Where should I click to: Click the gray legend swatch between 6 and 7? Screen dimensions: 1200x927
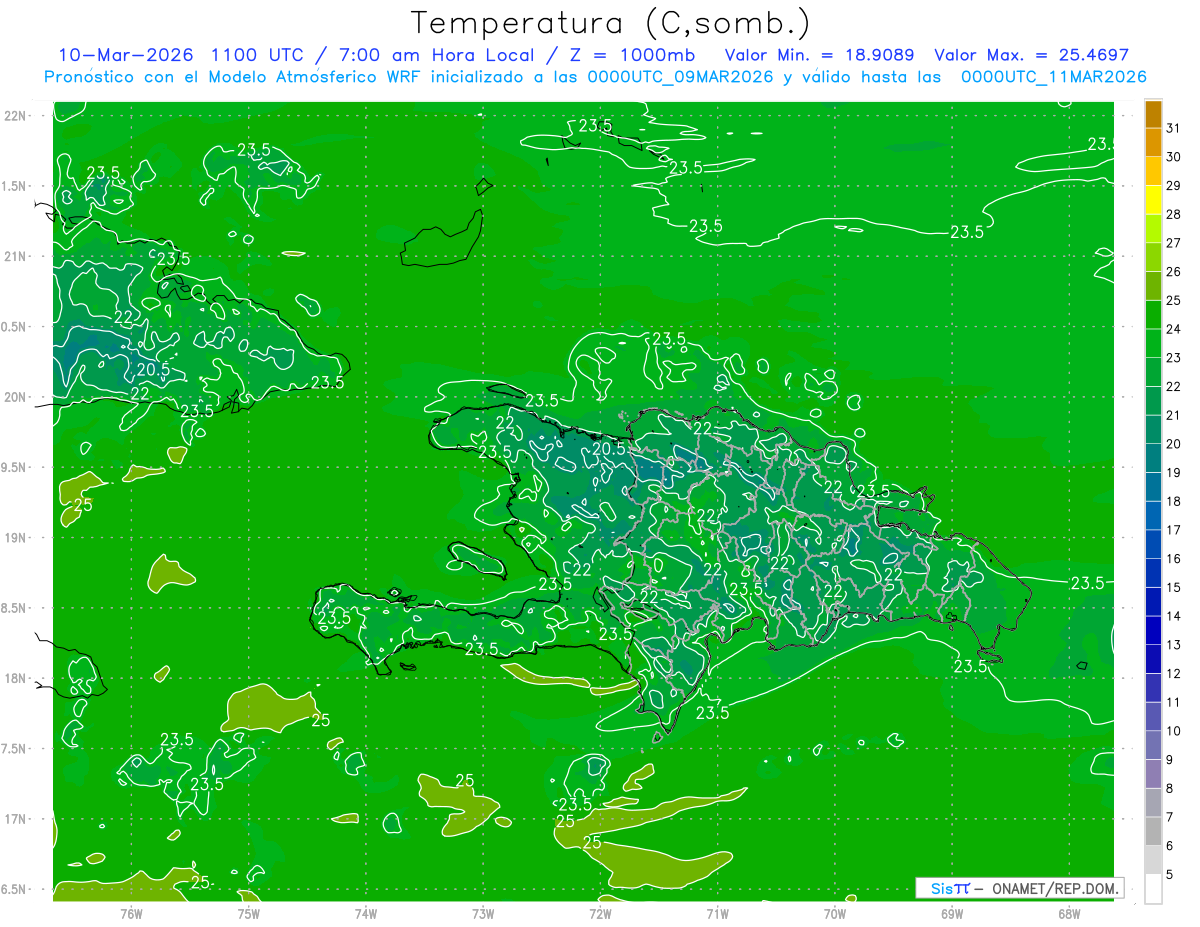1153,832
